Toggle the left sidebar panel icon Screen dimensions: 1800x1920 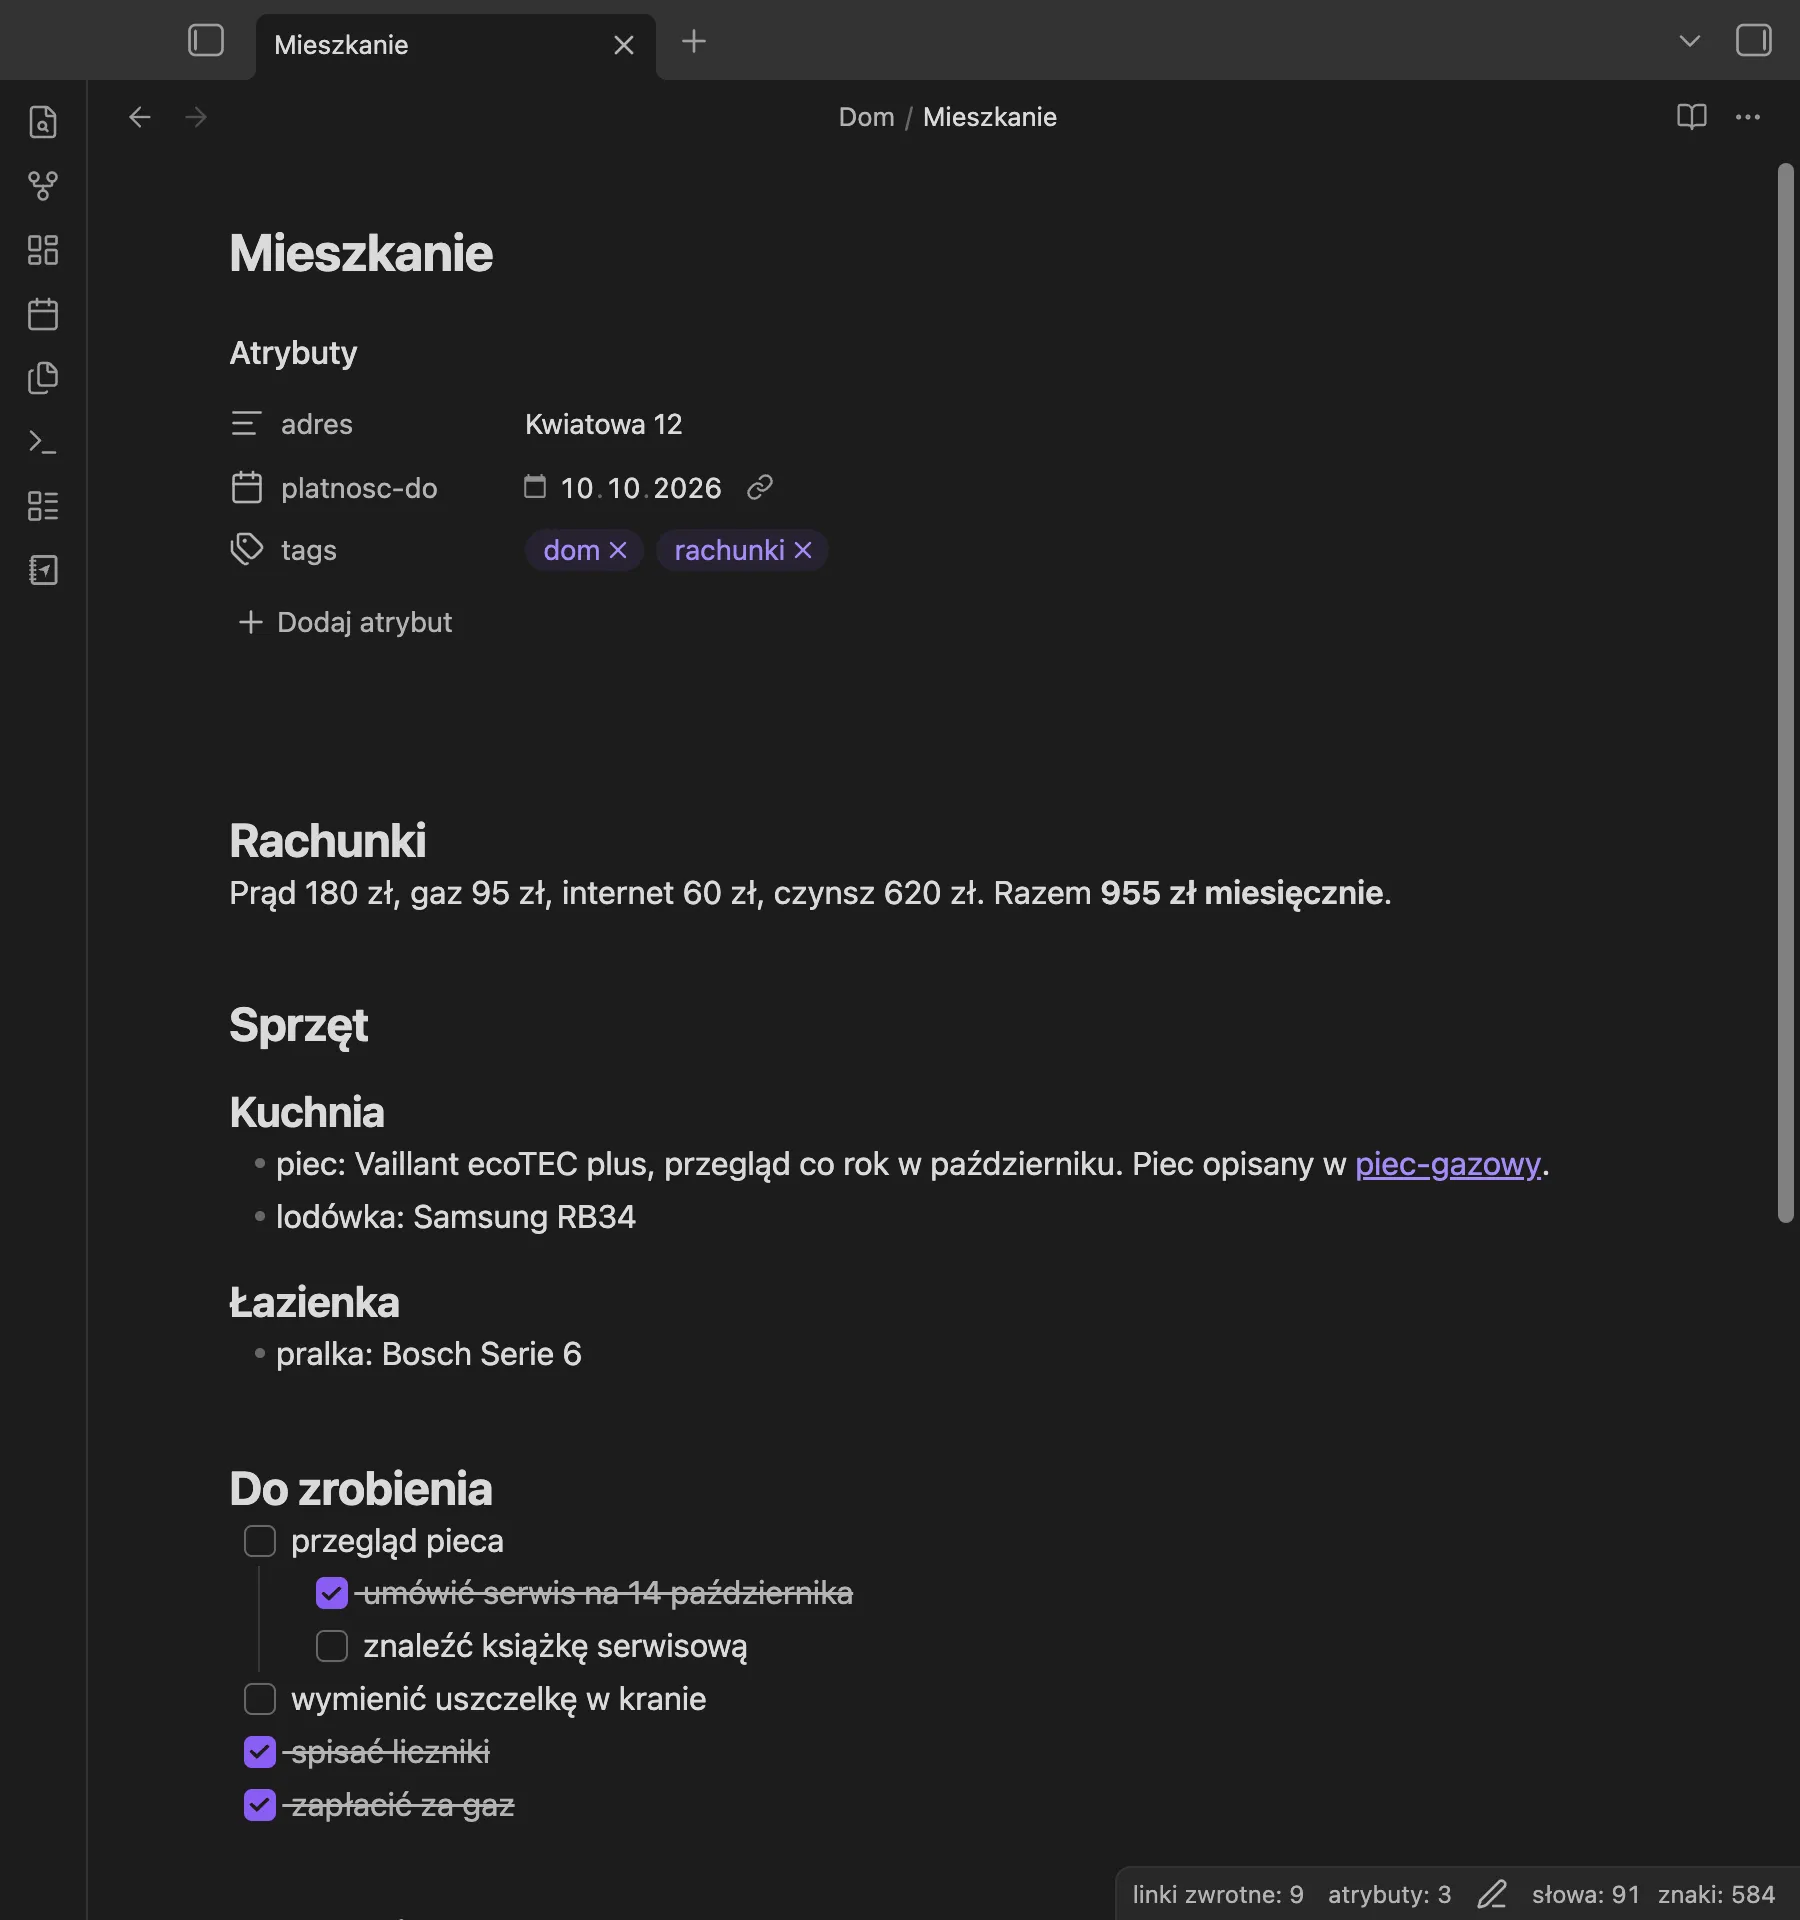(x=206, y=41)
